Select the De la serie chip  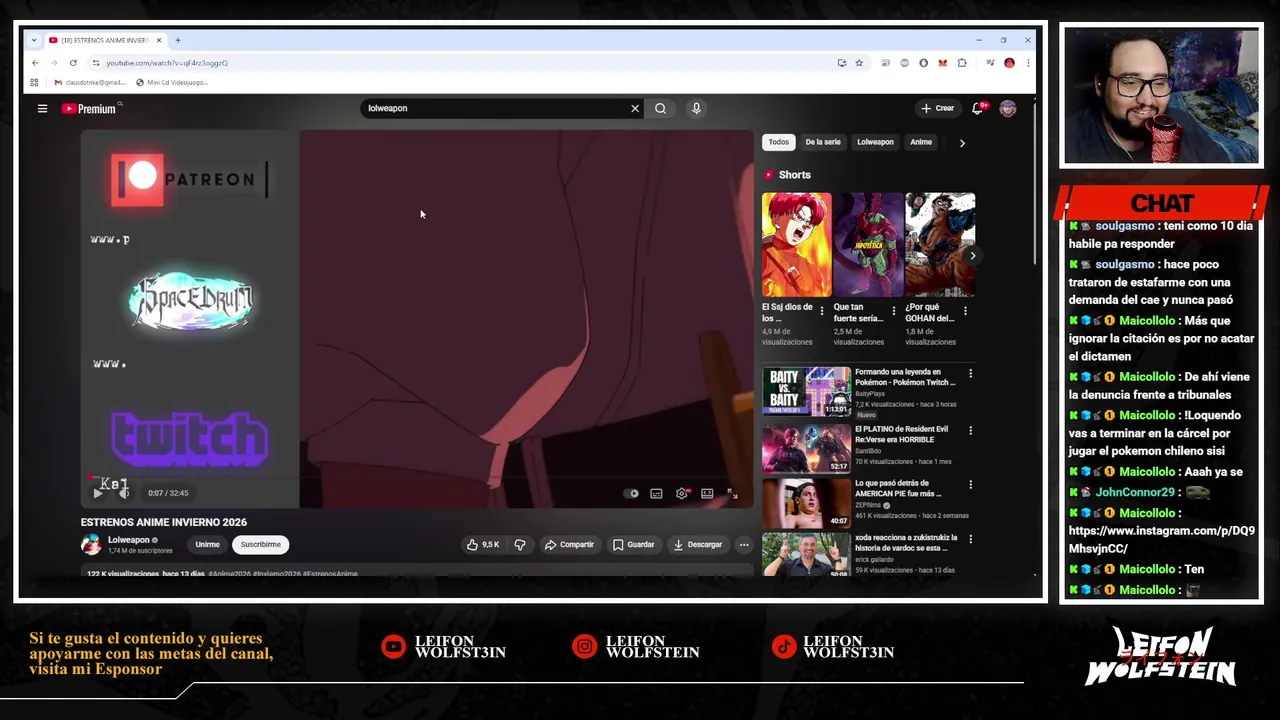[823, 142]
